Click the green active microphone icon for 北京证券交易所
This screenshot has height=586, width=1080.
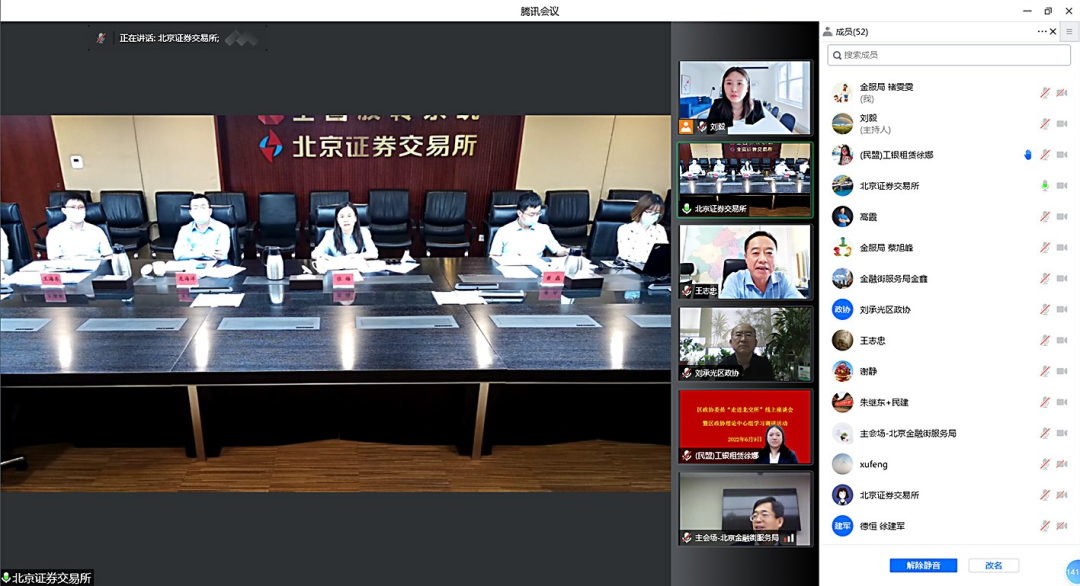click(x=1045, y=186)
